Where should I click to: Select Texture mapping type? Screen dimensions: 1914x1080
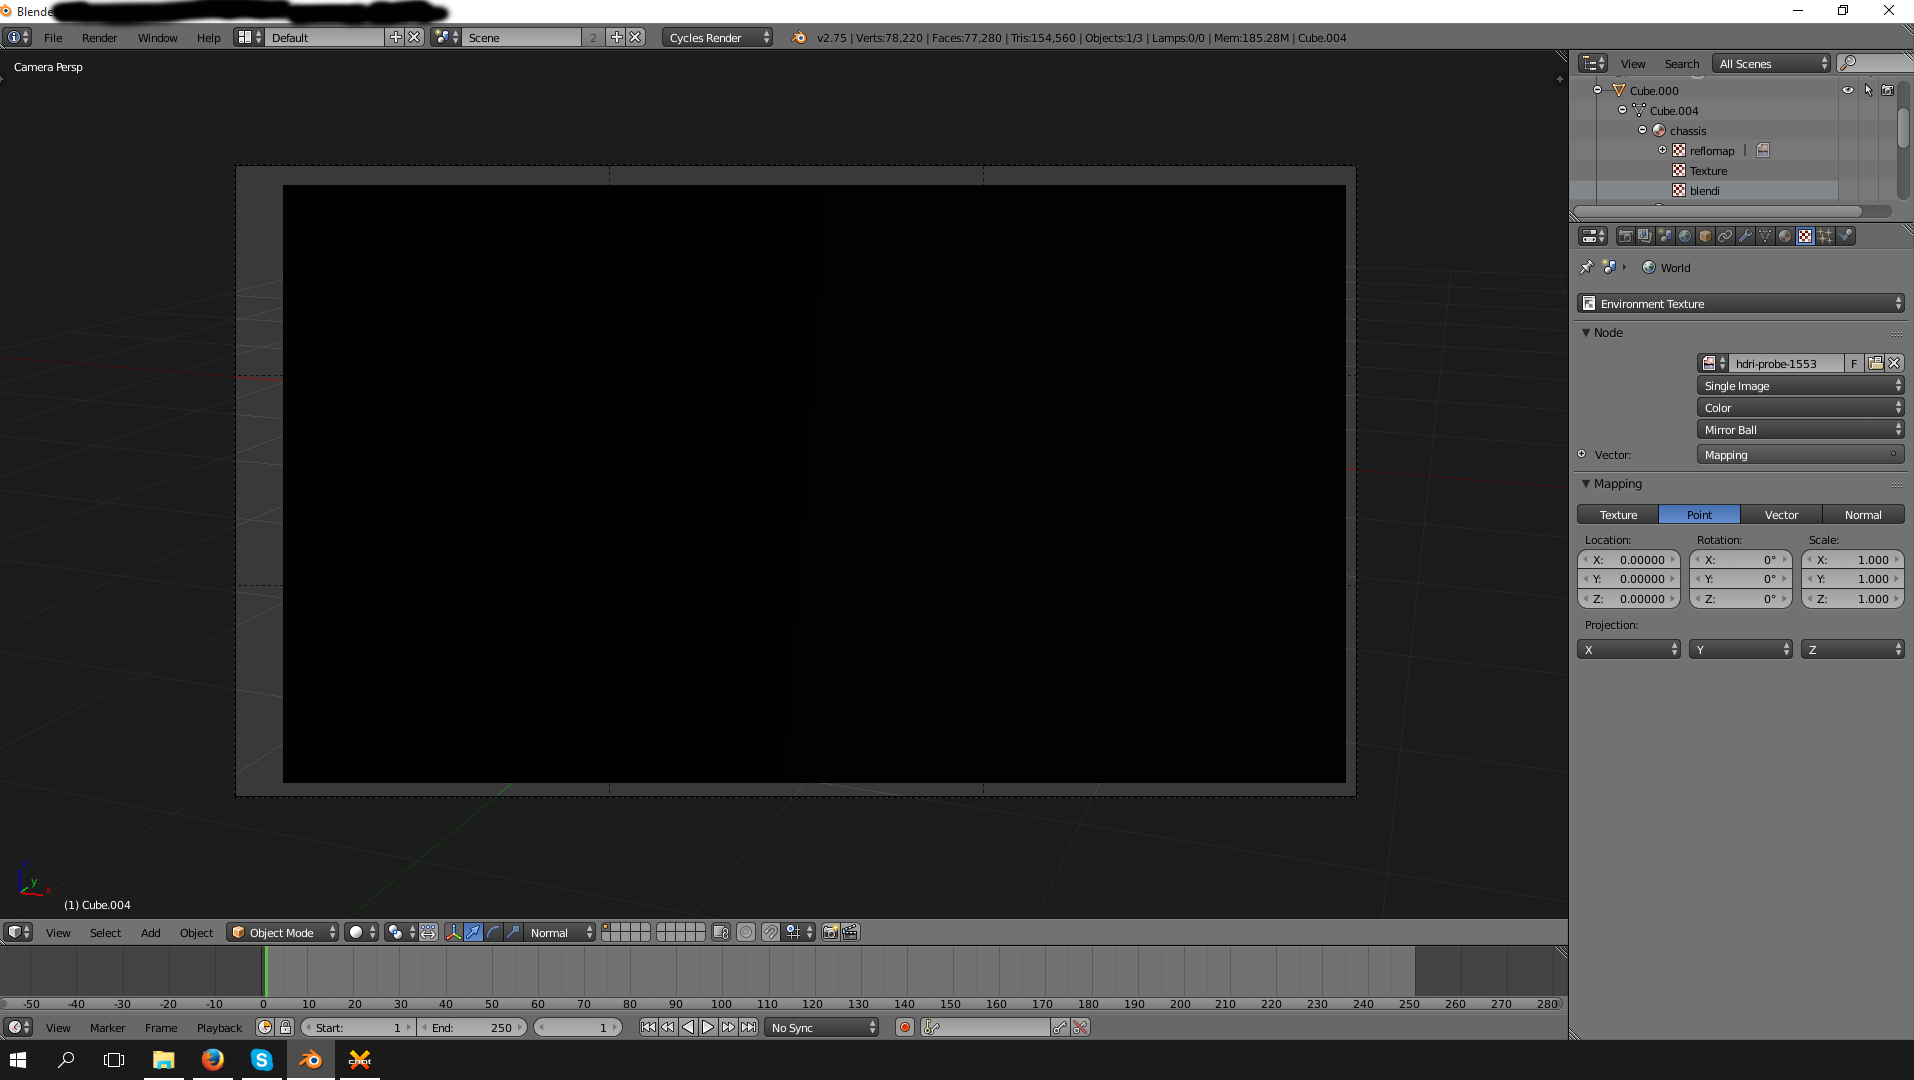1618,514
